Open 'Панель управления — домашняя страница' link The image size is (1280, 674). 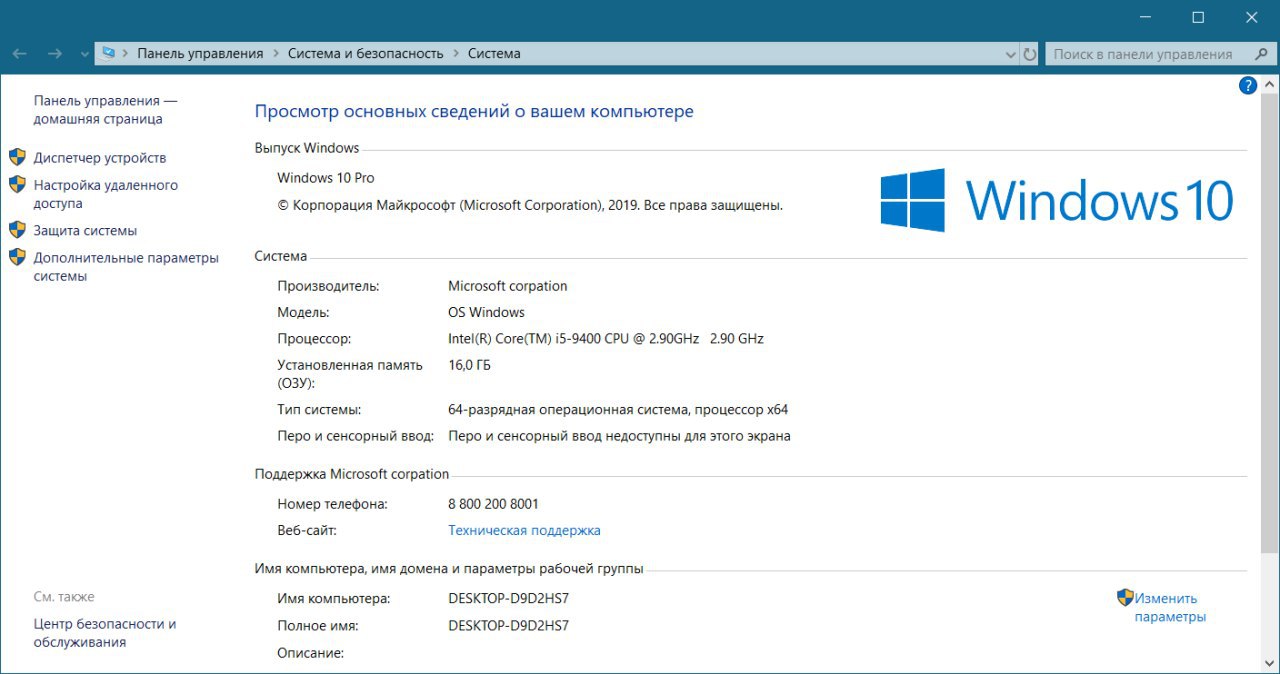coord(105,110)
